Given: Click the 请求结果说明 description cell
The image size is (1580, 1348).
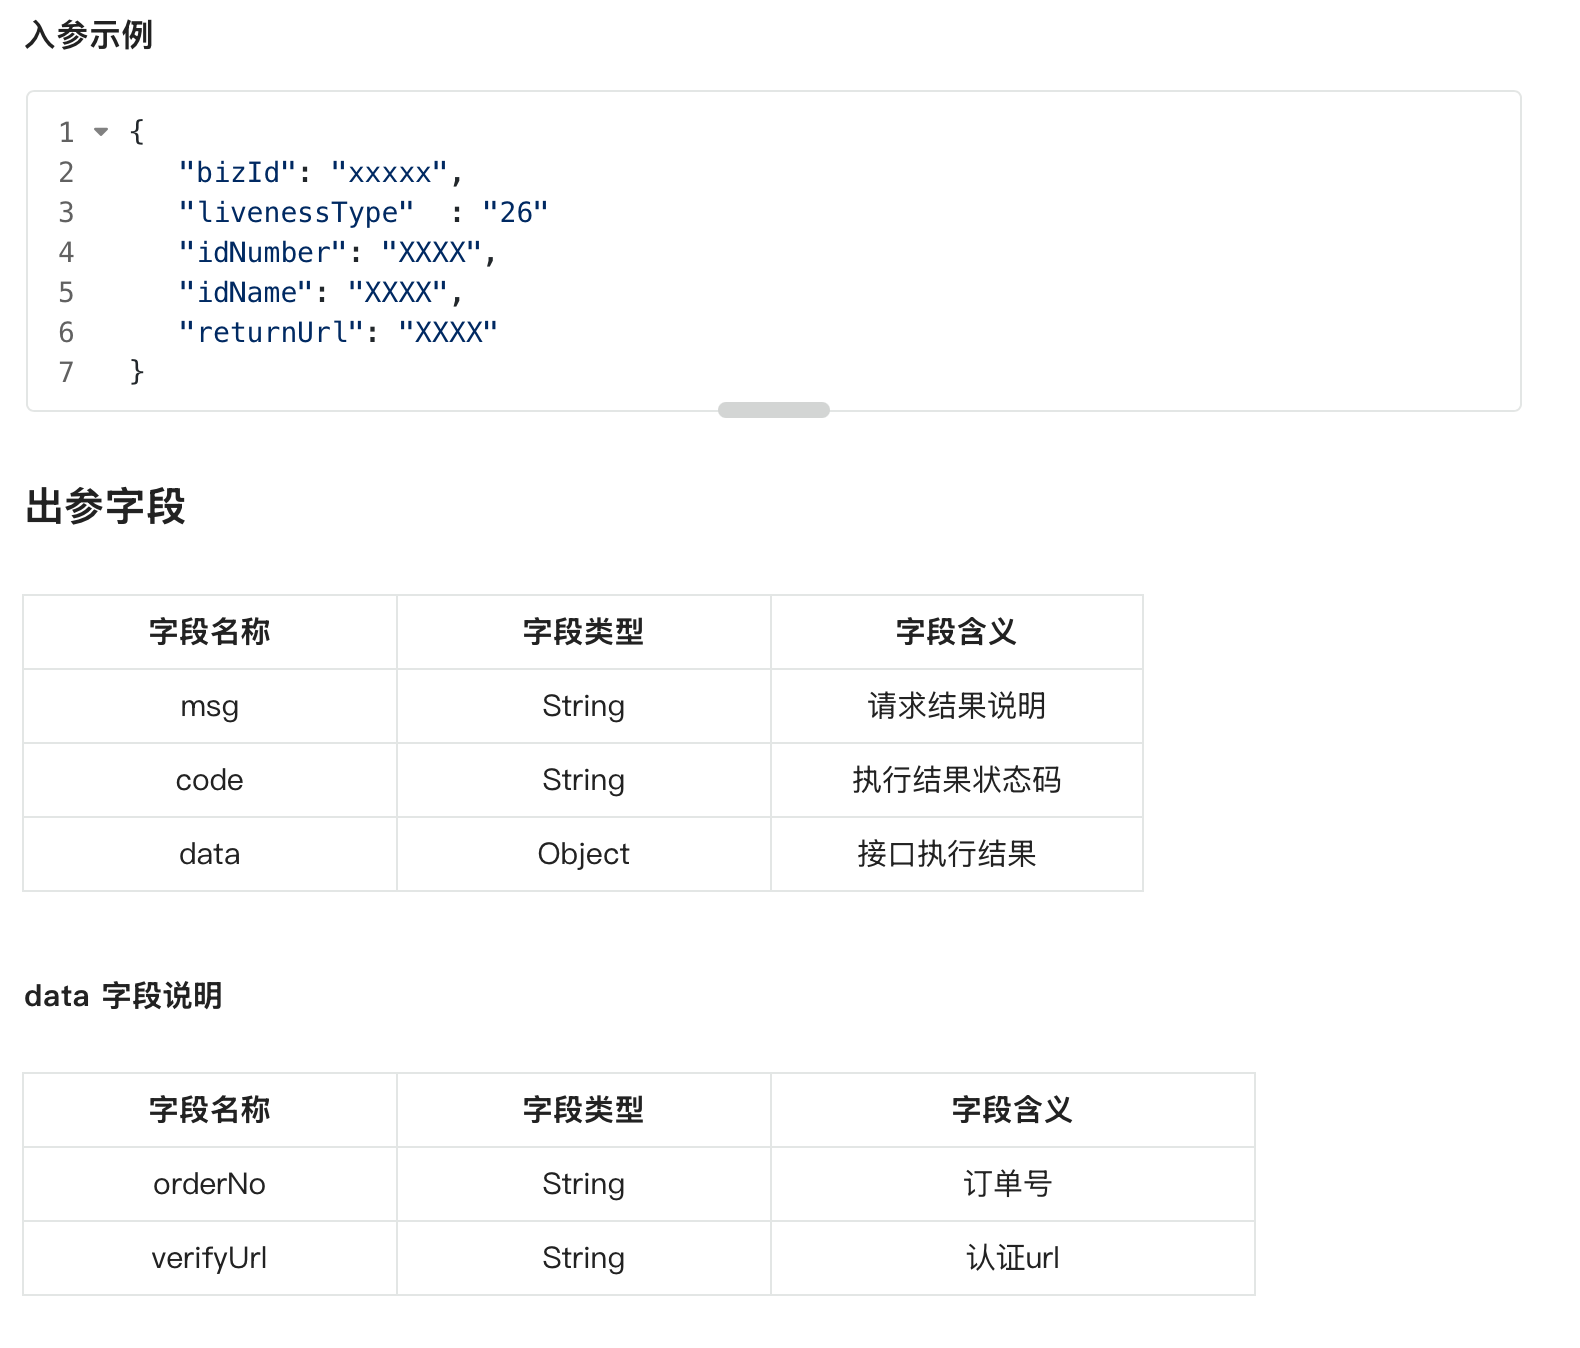Looking at the screenshot, I should click(957, 706).
